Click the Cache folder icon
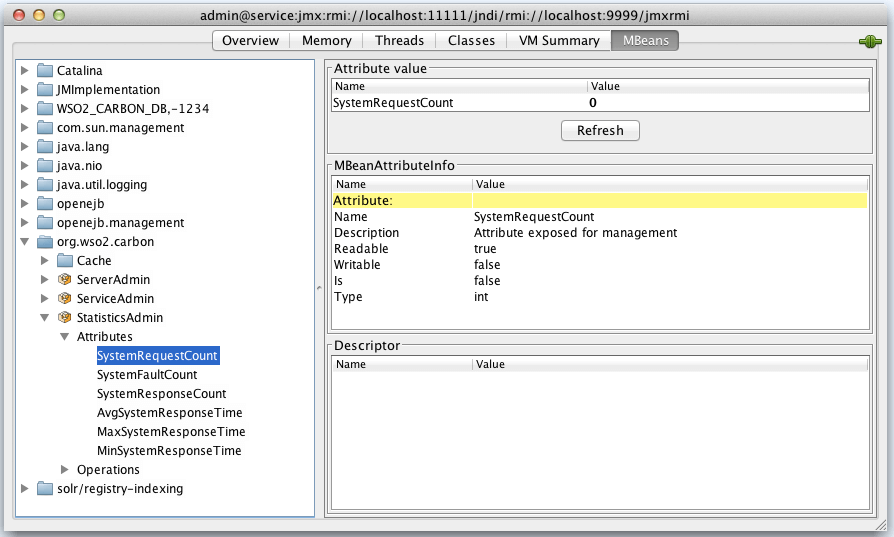Image resolution: width=894 pixels, height=537 pixels. [65, 261]
